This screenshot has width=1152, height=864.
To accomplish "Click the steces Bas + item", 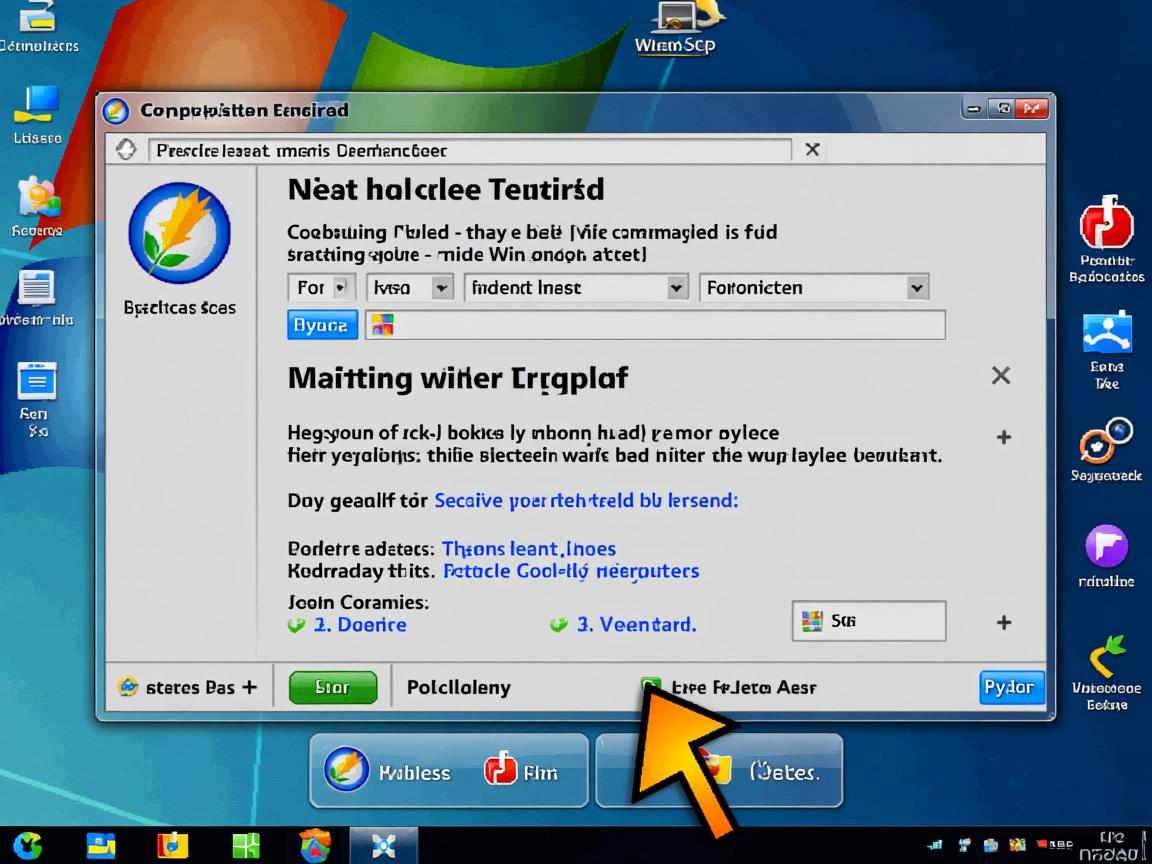I will (x=187, y=688).
